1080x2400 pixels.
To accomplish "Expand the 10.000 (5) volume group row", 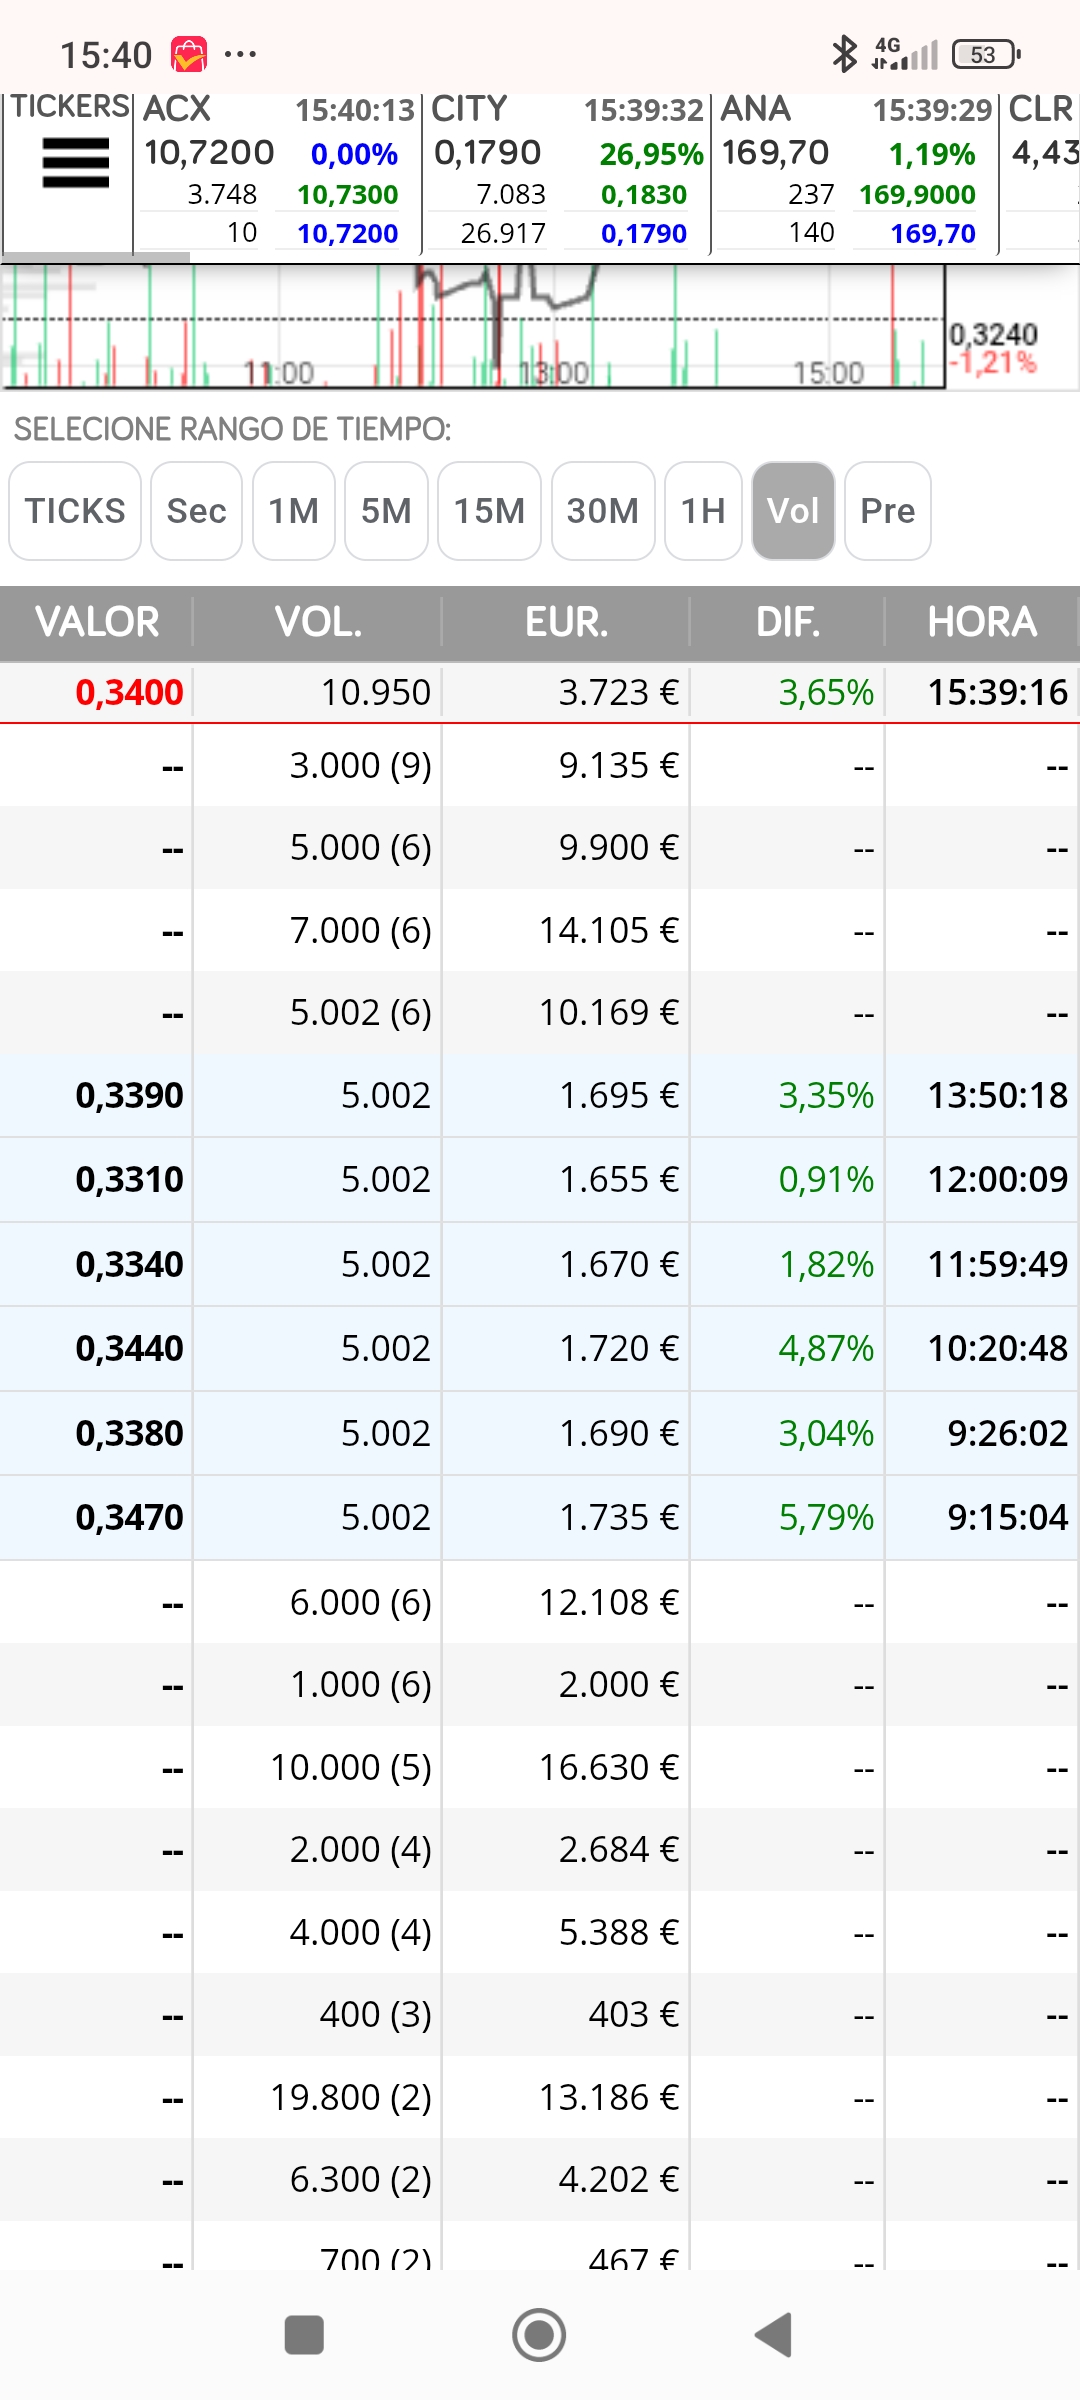I will (x=540, y=1768).
